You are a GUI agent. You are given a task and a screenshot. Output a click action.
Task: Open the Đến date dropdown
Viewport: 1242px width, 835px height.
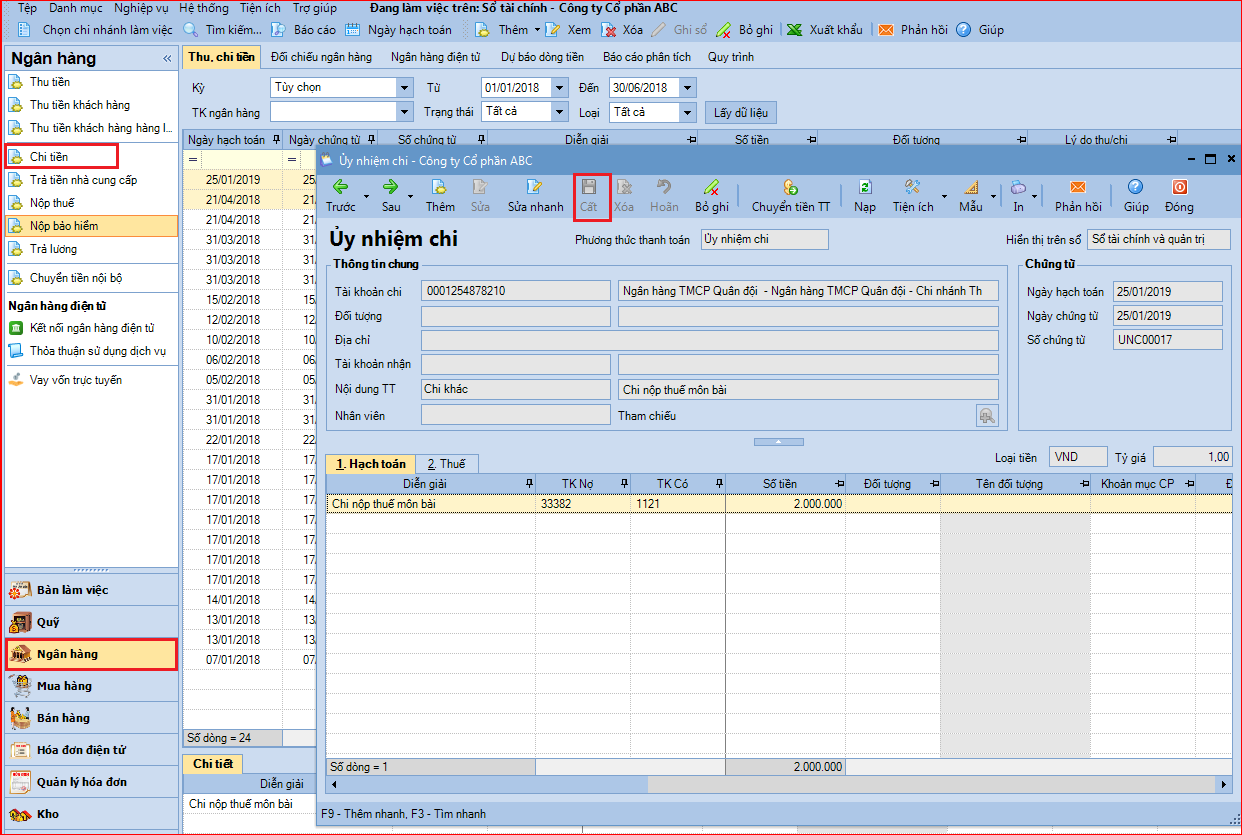coord(687,87)
